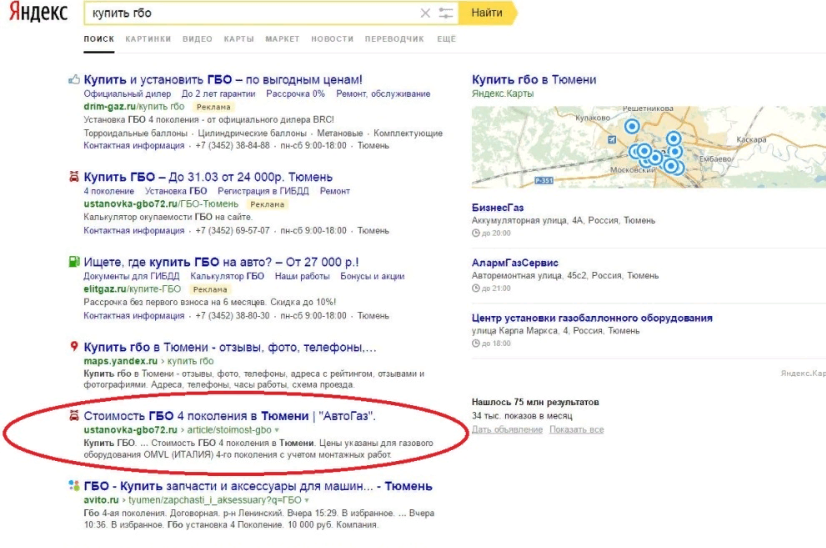Open the advanced search settings icon

click(x=446, y=13)
